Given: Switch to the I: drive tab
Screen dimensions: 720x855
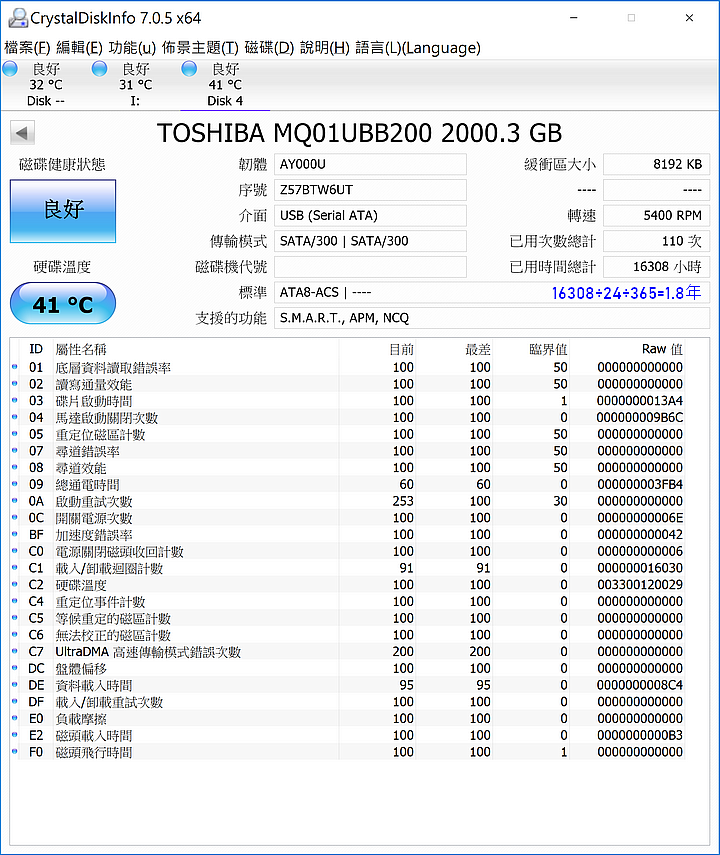Looking at the screenshot, I should point(135,85).
